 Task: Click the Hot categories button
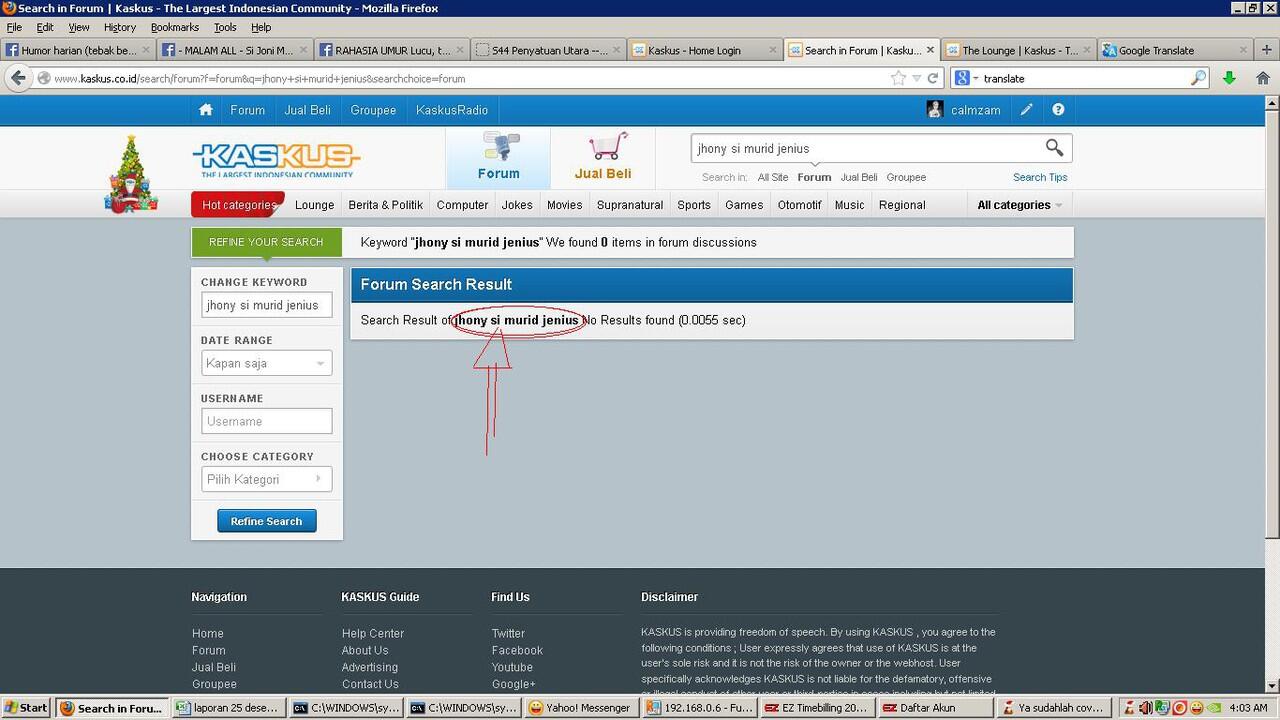(x=238, y=205)
